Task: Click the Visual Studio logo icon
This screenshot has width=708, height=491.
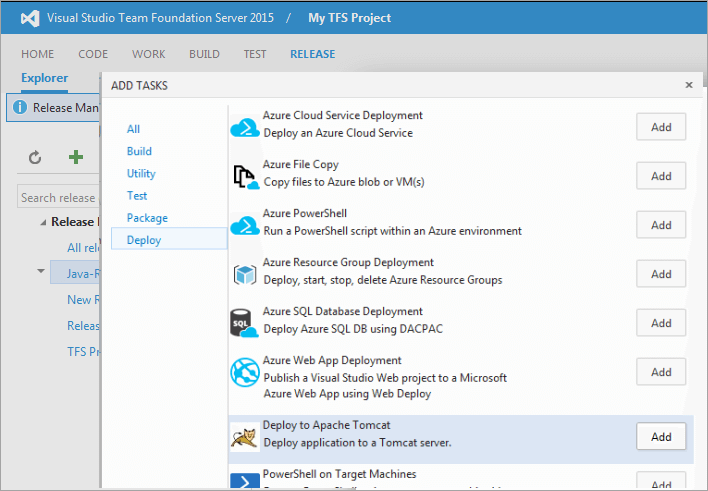Action: 26,17
